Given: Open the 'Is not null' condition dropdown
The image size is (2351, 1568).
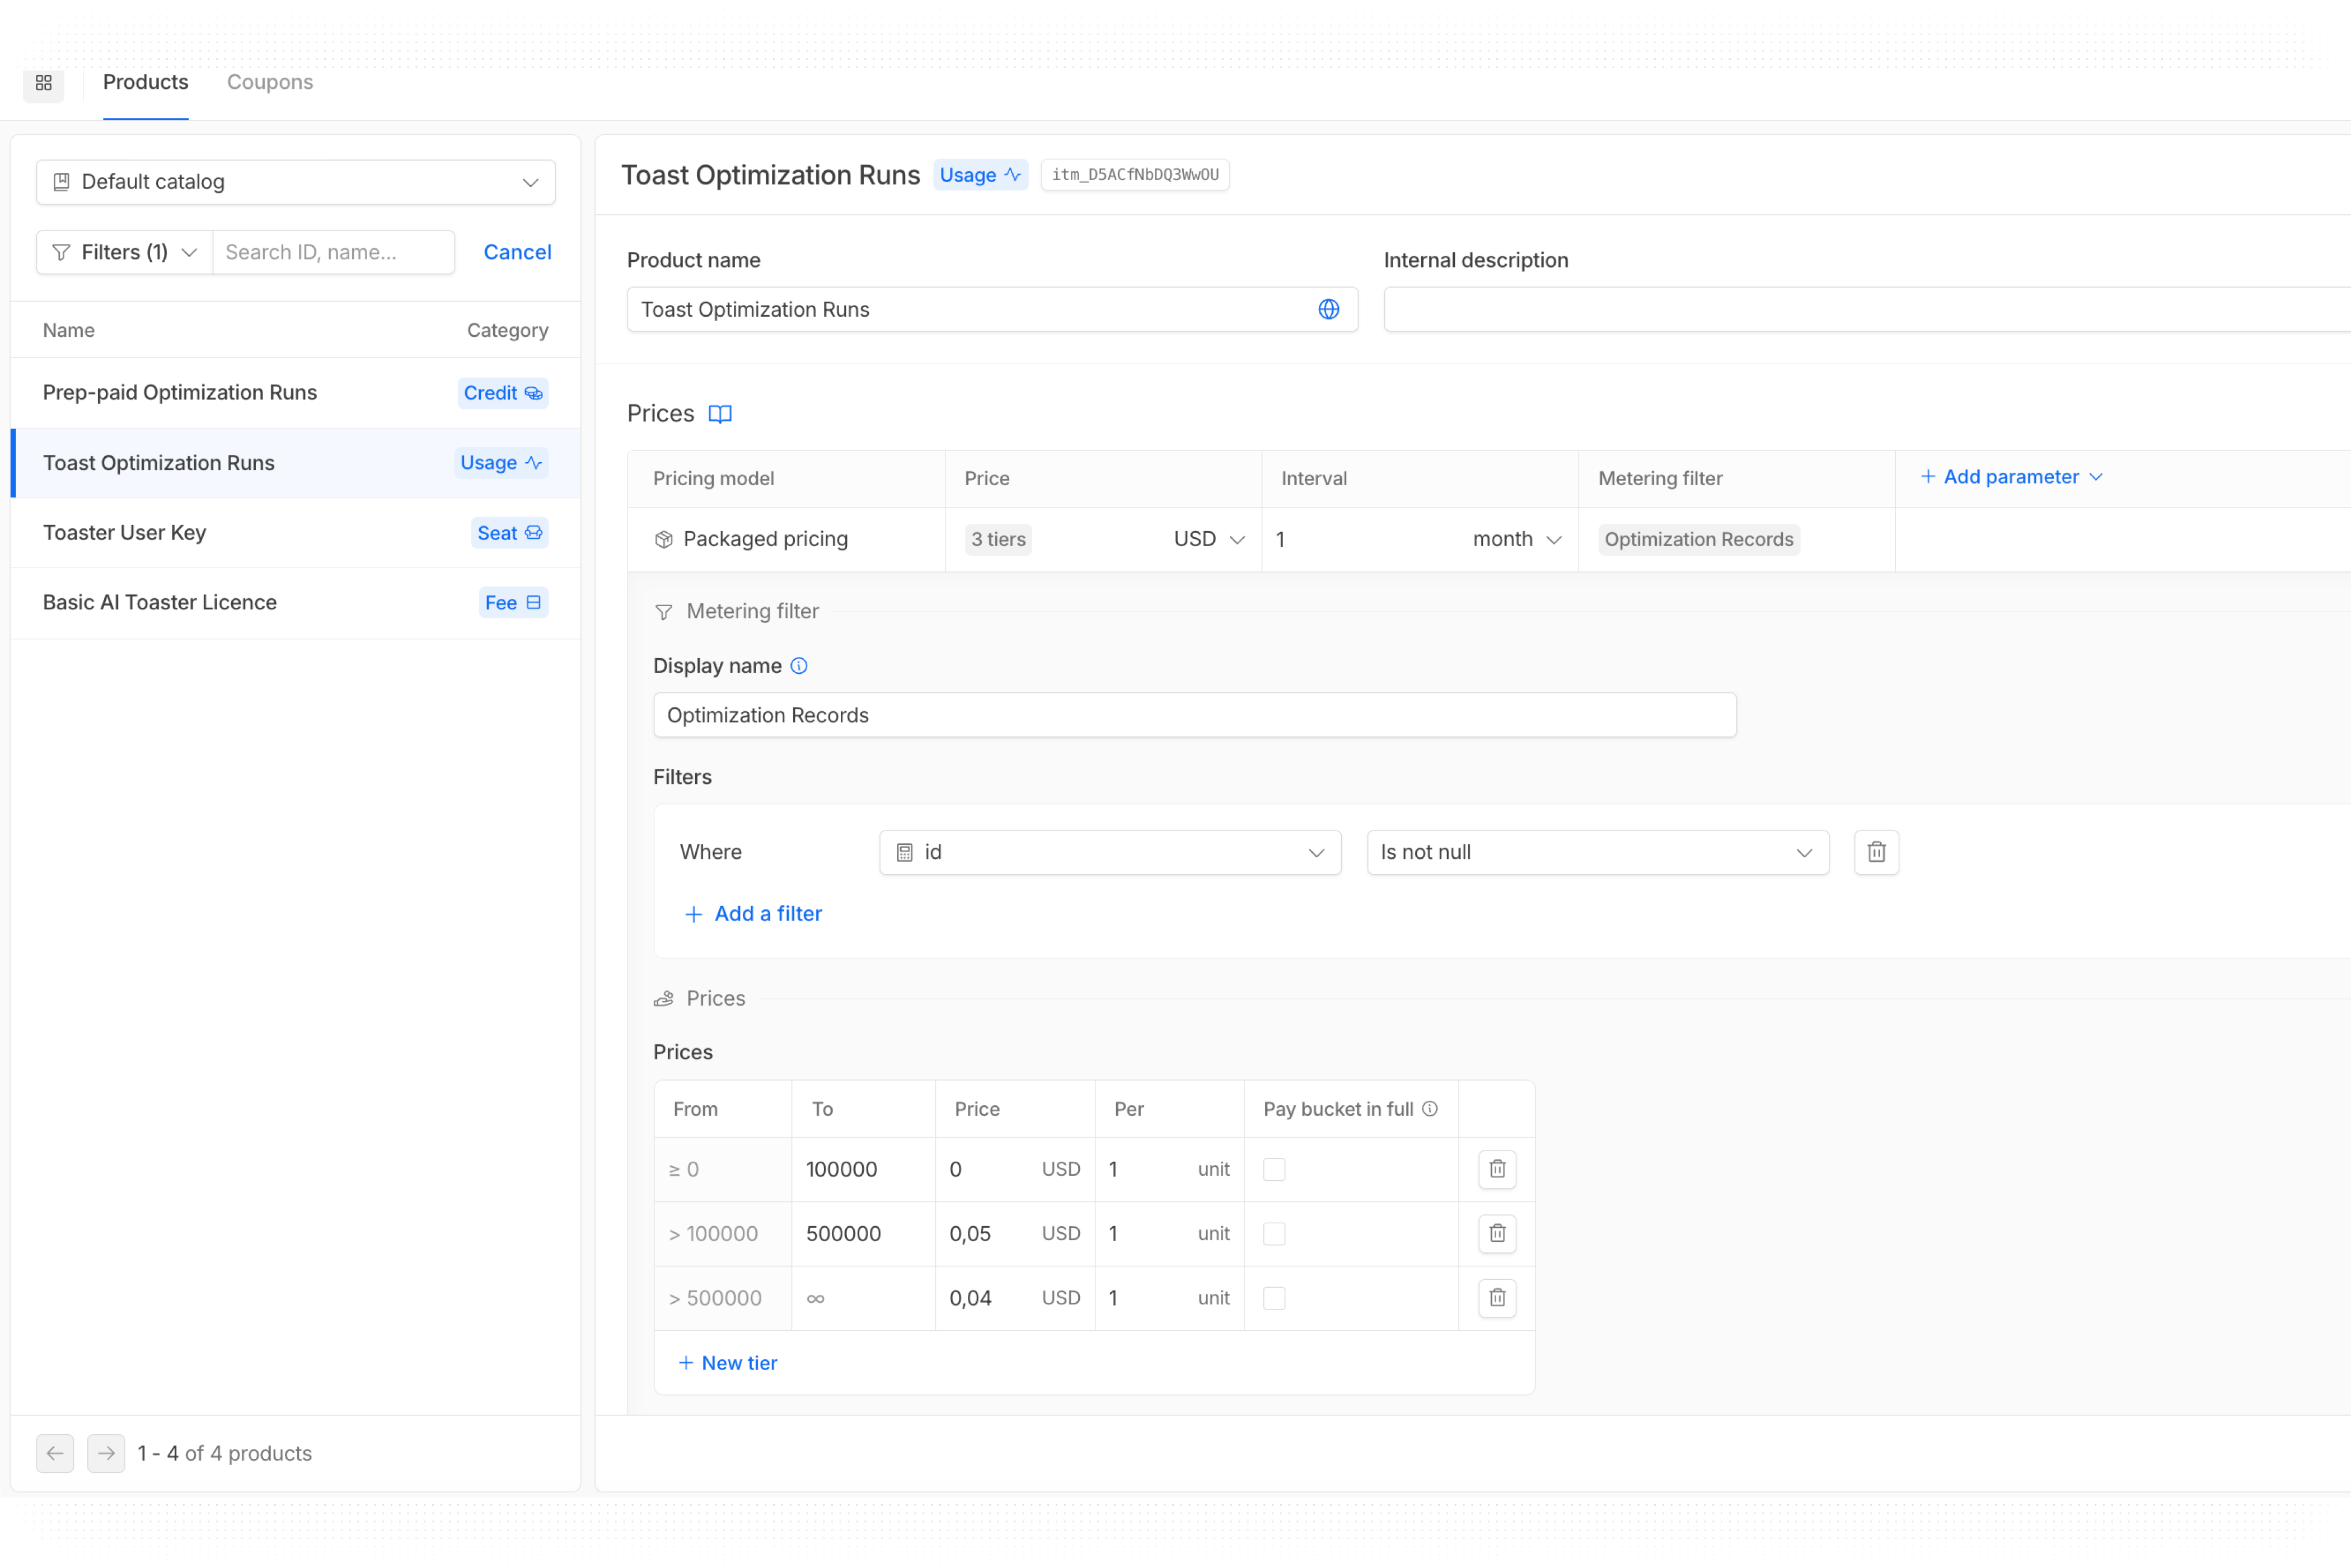Looking at the screenshot, I should click(1597, 852).
